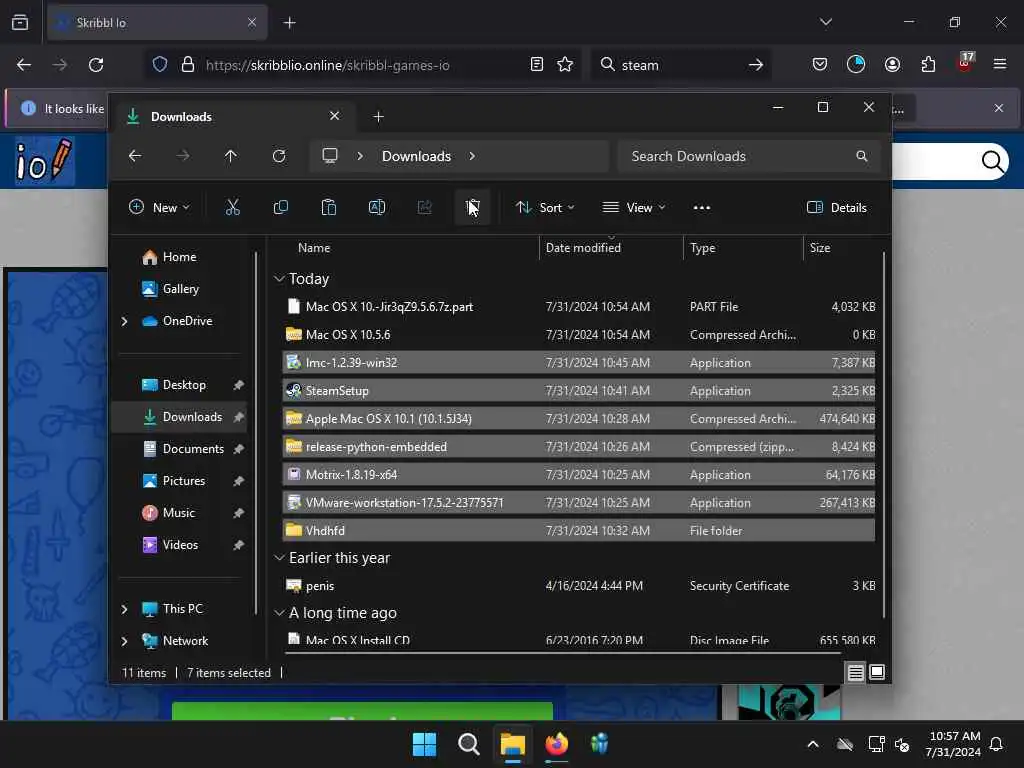This screenshot has height=768, width=1024.
Task: Open Documents in the navigation pane
Action: [183, 449]
